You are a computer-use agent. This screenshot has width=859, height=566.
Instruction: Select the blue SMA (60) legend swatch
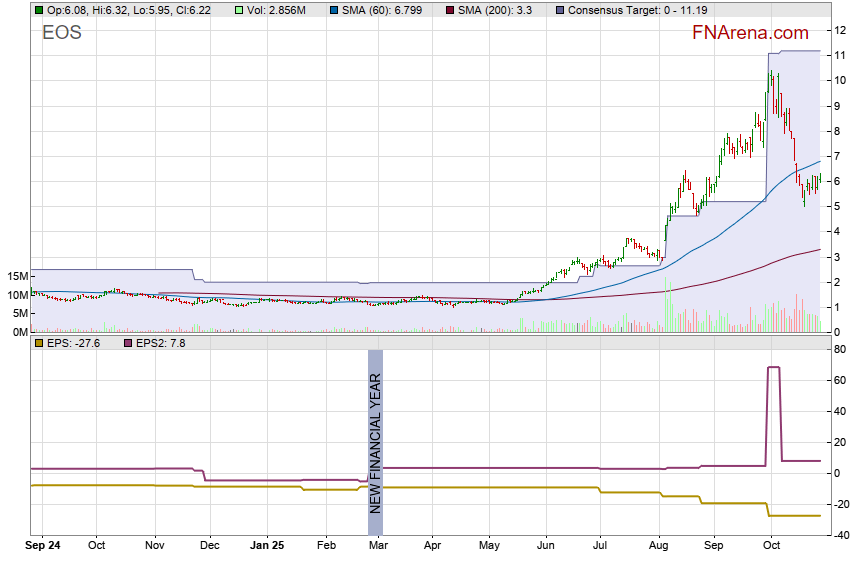330,10
